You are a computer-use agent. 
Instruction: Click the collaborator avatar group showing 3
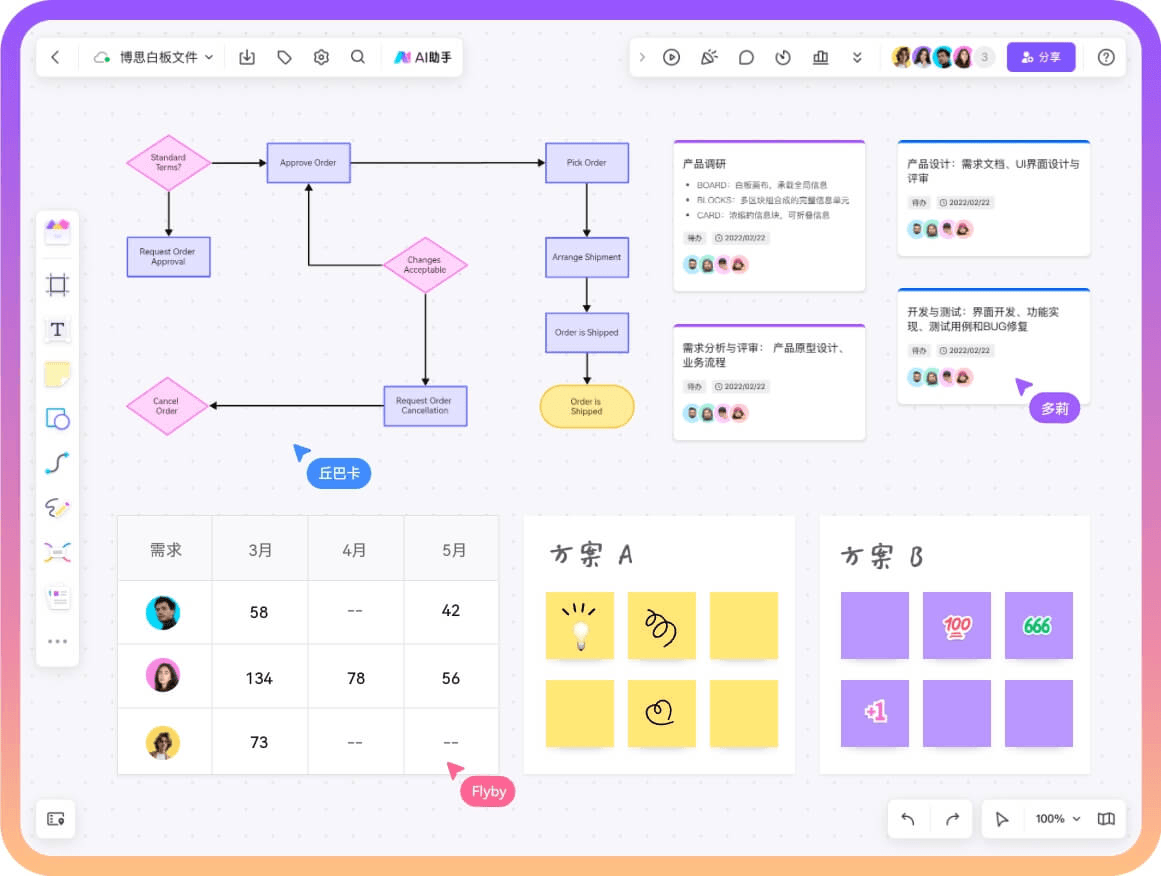(940, 57)
